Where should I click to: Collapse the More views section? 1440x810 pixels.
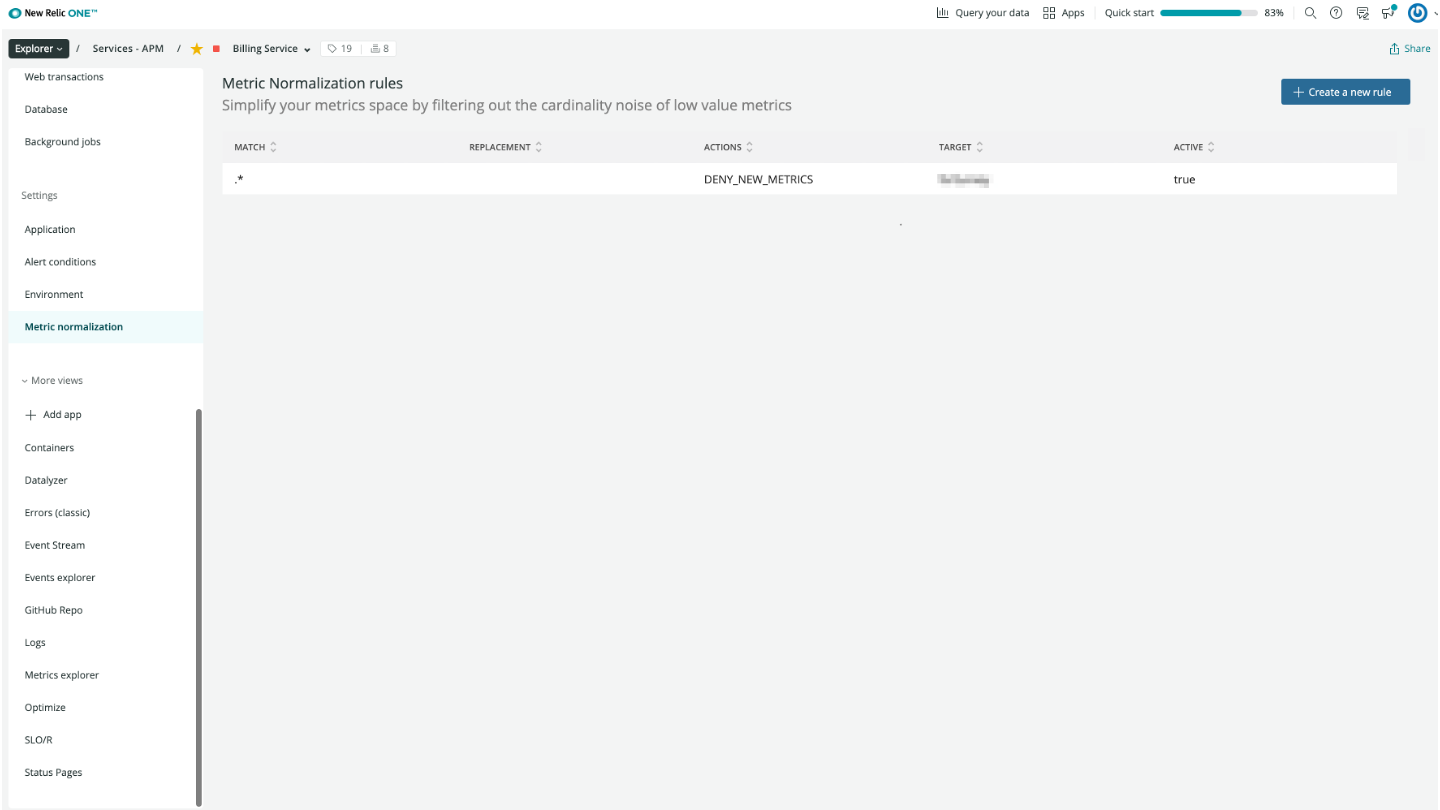click(52, 381)
